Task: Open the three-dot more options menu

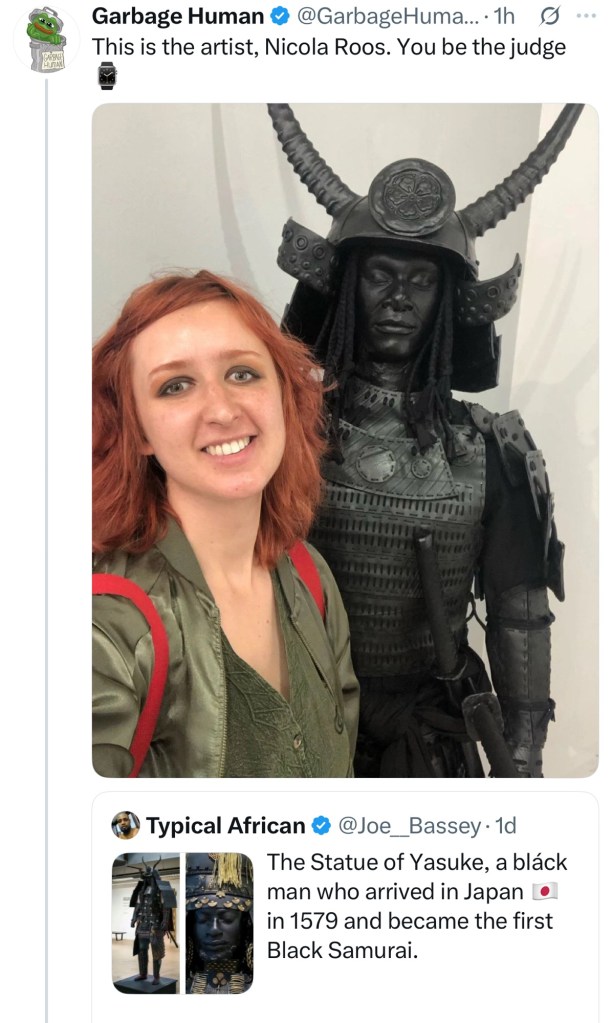Action: [x=586, y=16]
